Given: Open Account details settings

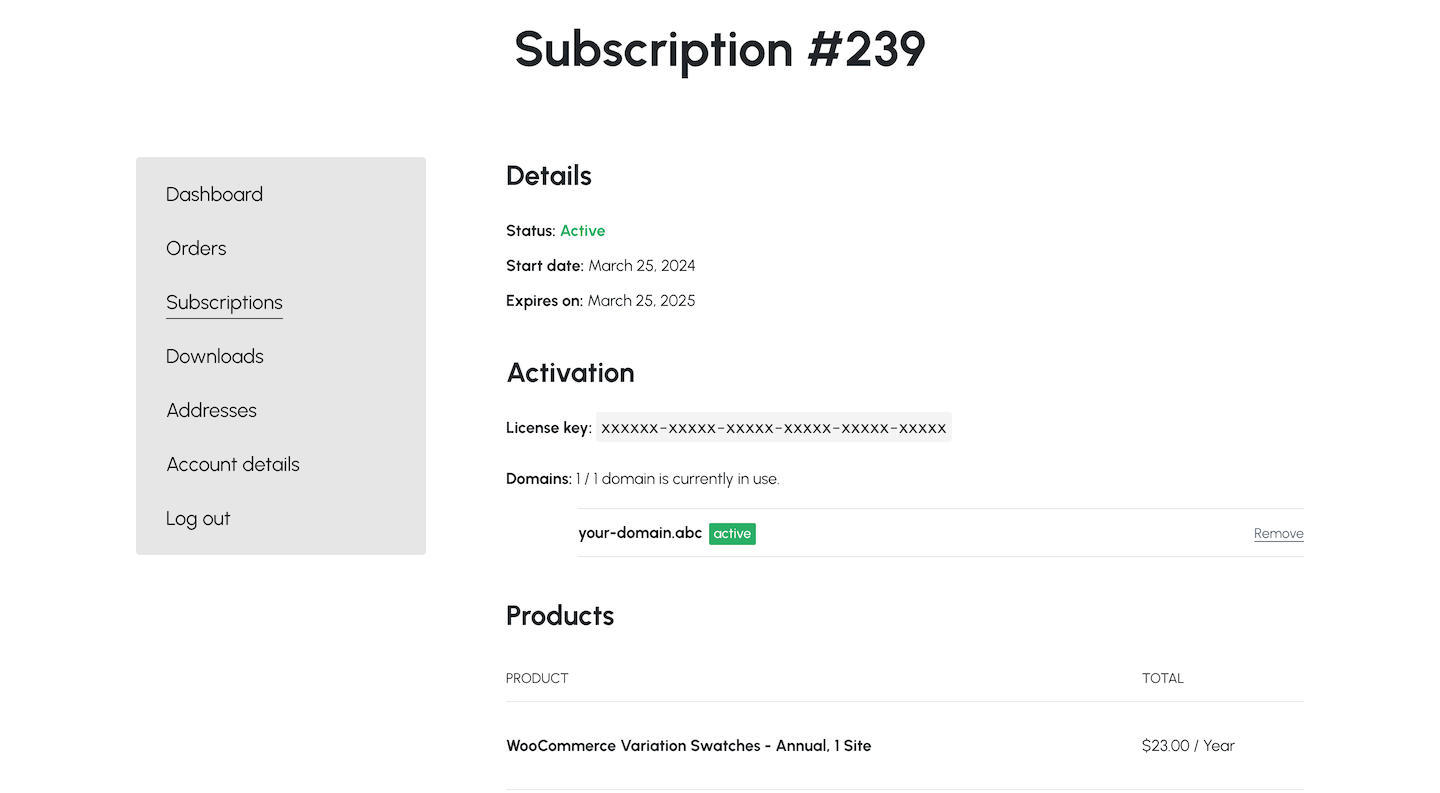Looking at the screenshot, I should click(x=232, y=464).
